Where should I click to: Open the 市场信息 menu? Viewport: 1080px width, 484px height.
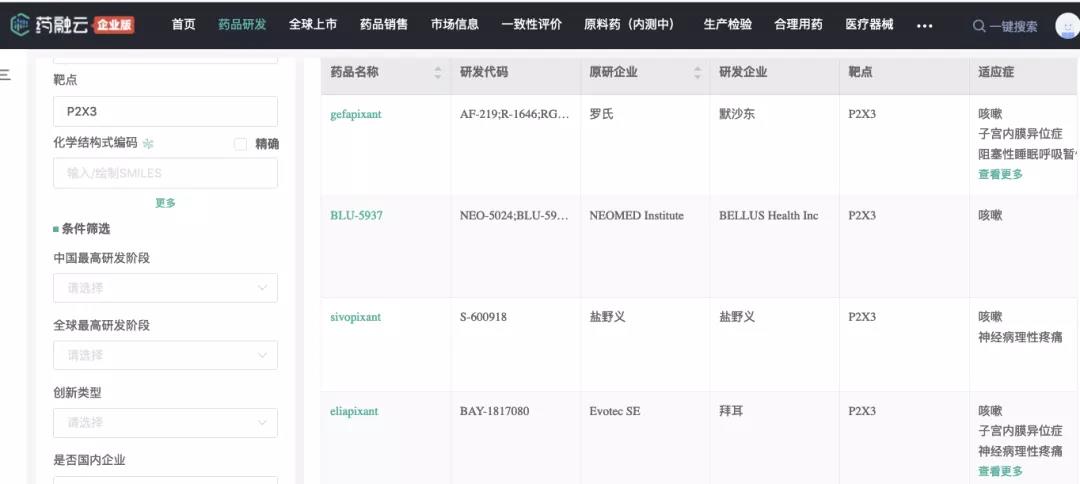pos(455,25)
